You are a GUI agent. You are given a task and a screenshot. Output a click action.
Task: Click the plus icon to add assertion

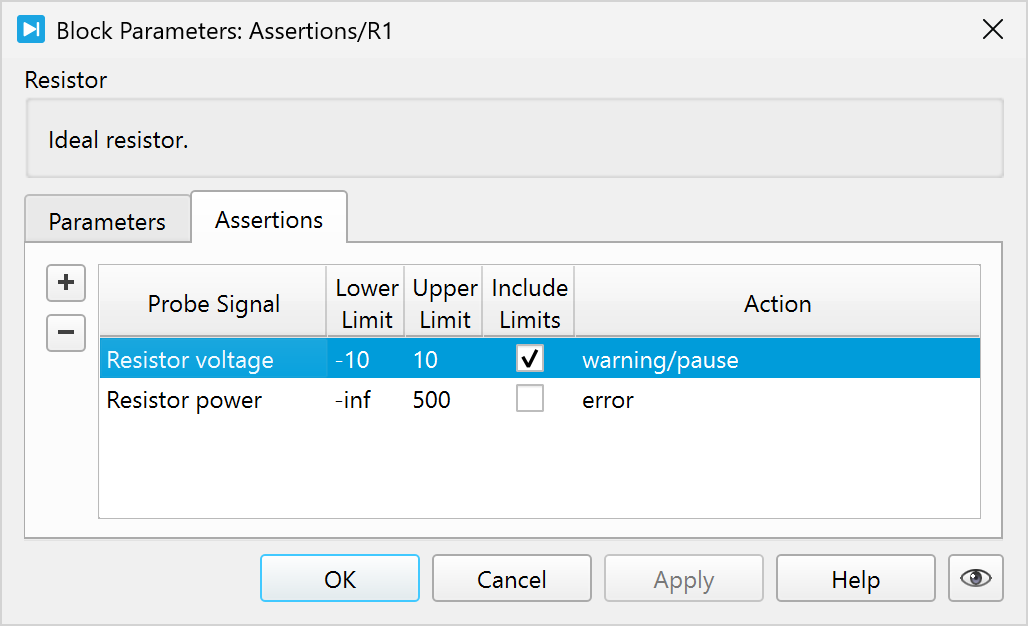pyautogui.click(x=66, y=283)
